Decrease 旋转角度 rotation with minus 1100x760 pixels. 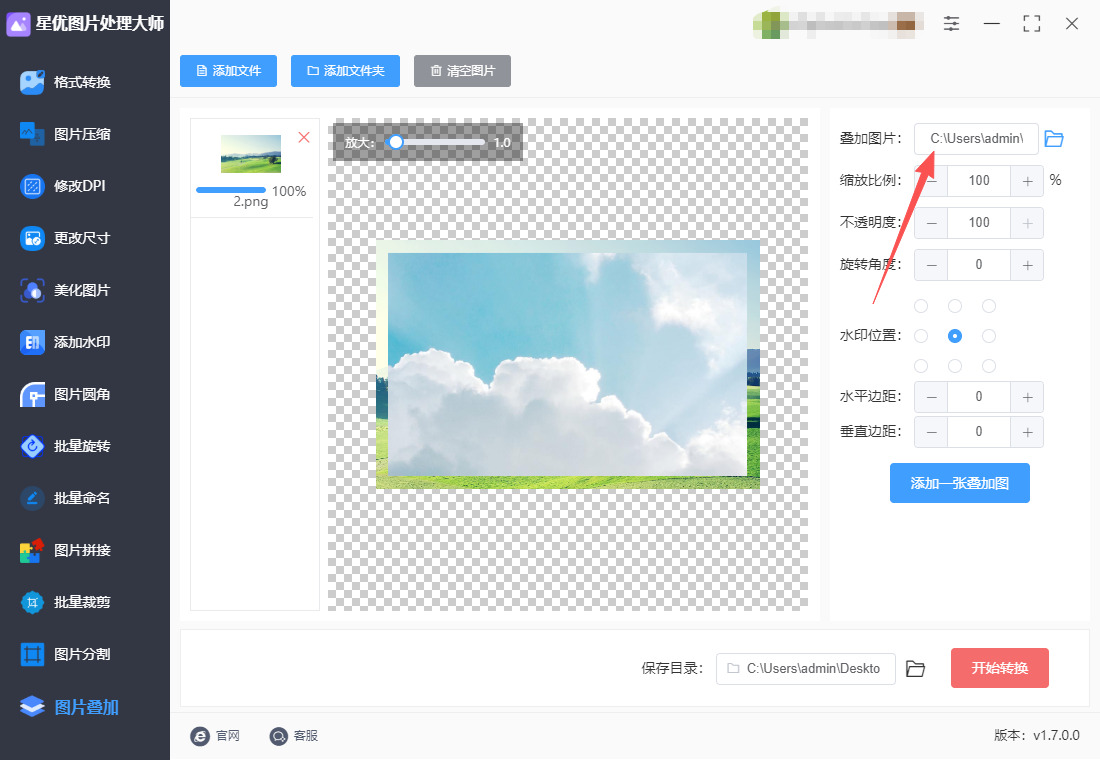coord(931,265)
